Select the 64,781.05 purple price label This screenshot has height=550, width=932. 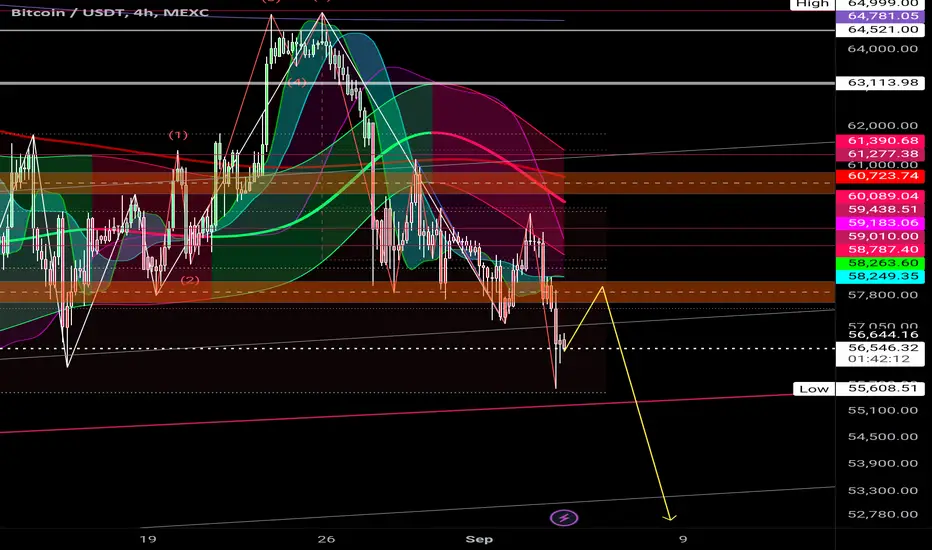(880, 16)
